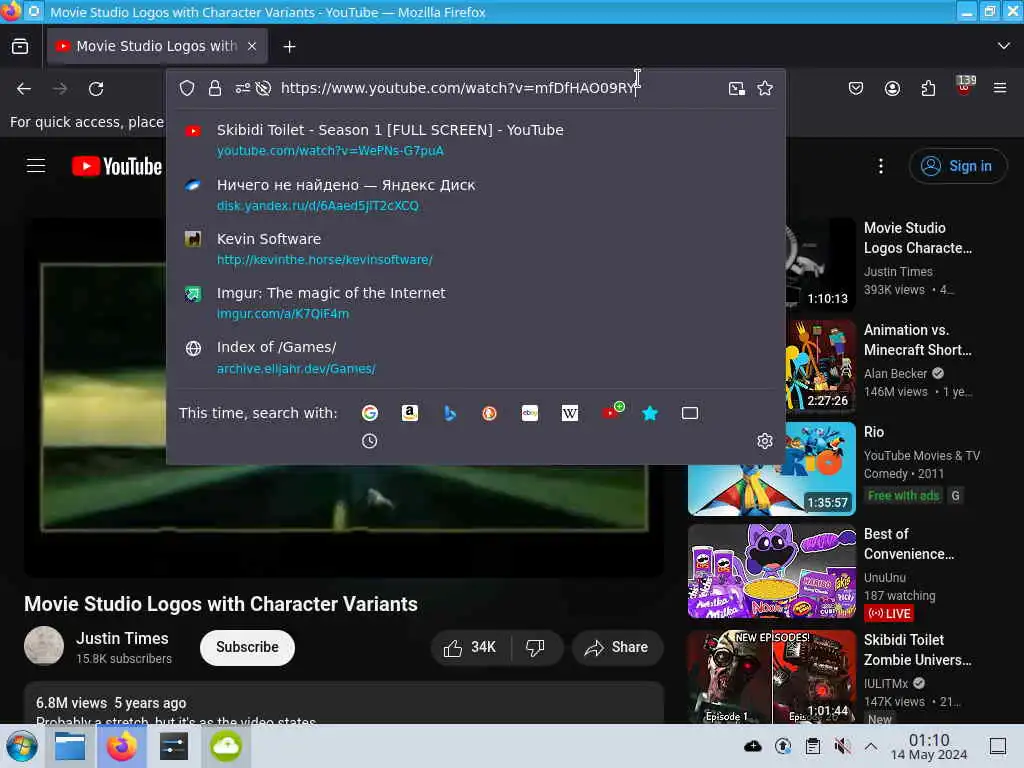
Task: Select the Kevin Software suggestion
Action: coord(475,249)
